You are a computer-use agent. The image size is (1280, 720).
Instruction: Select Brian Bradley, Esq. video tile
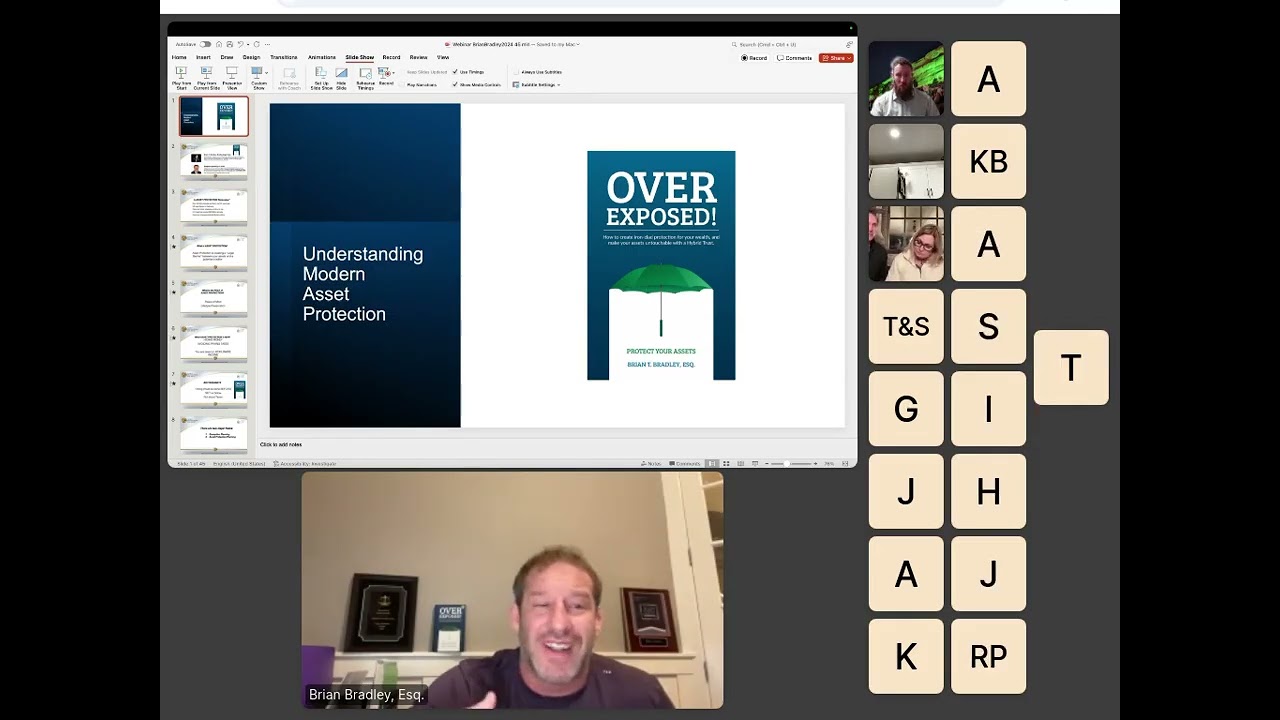point(512,590)
